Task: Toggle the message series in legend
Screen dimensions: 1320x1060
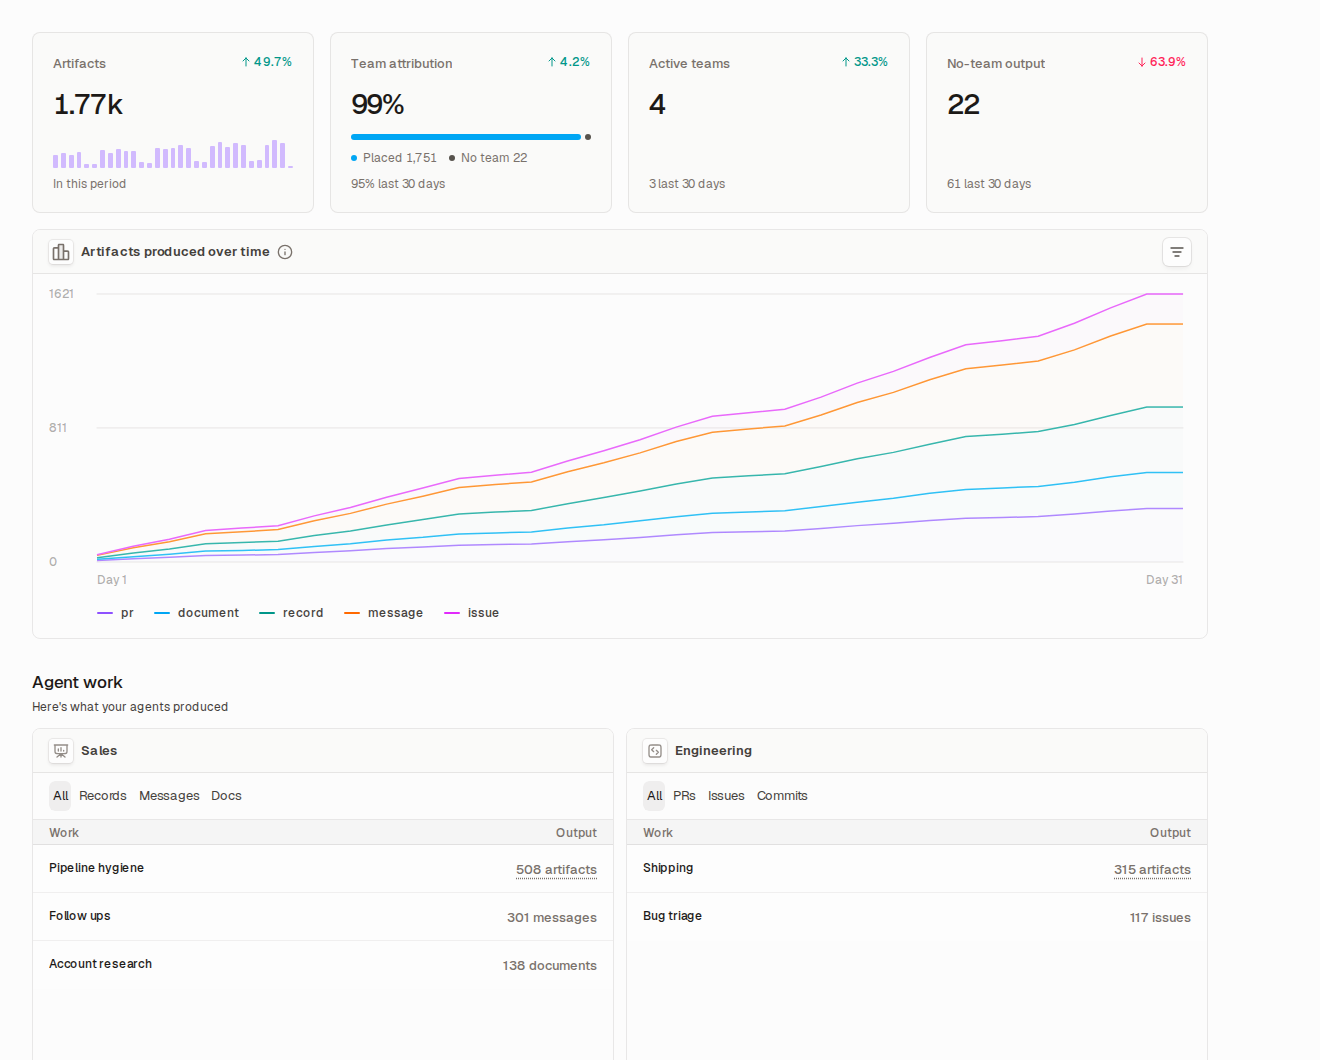Action: 383,613
